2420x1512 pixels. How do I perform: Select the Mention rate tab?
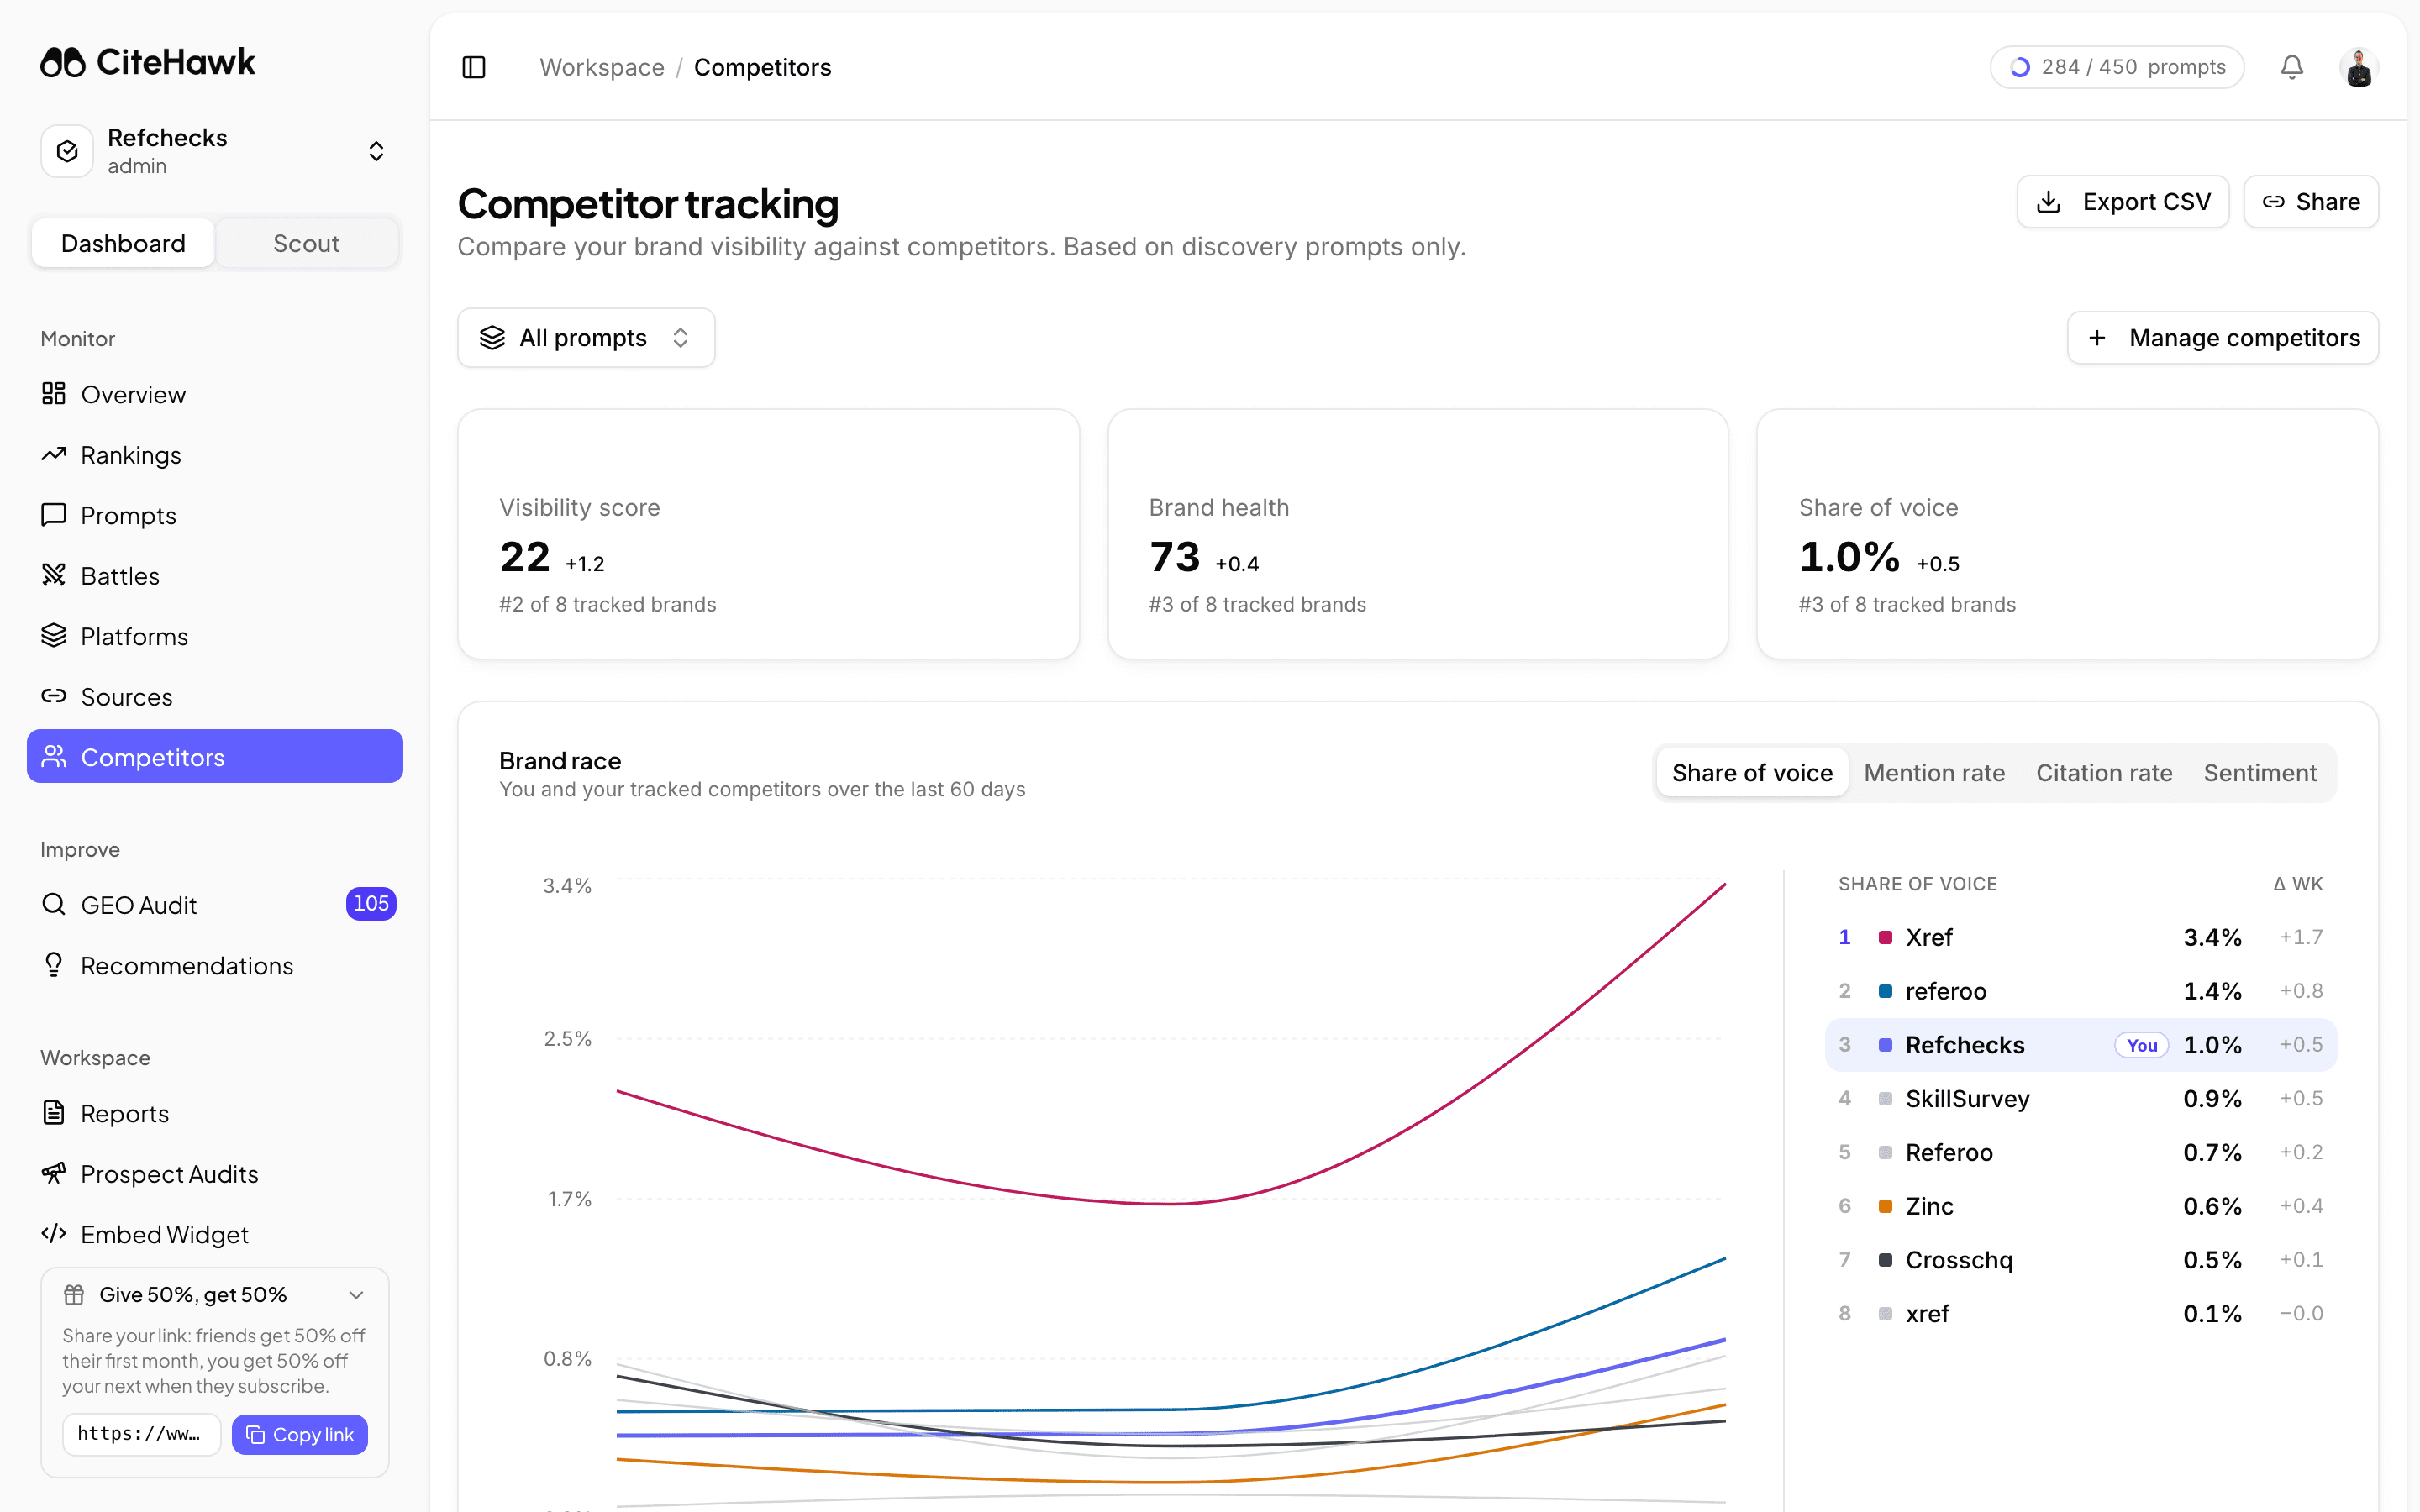[x=1934, y=773]
